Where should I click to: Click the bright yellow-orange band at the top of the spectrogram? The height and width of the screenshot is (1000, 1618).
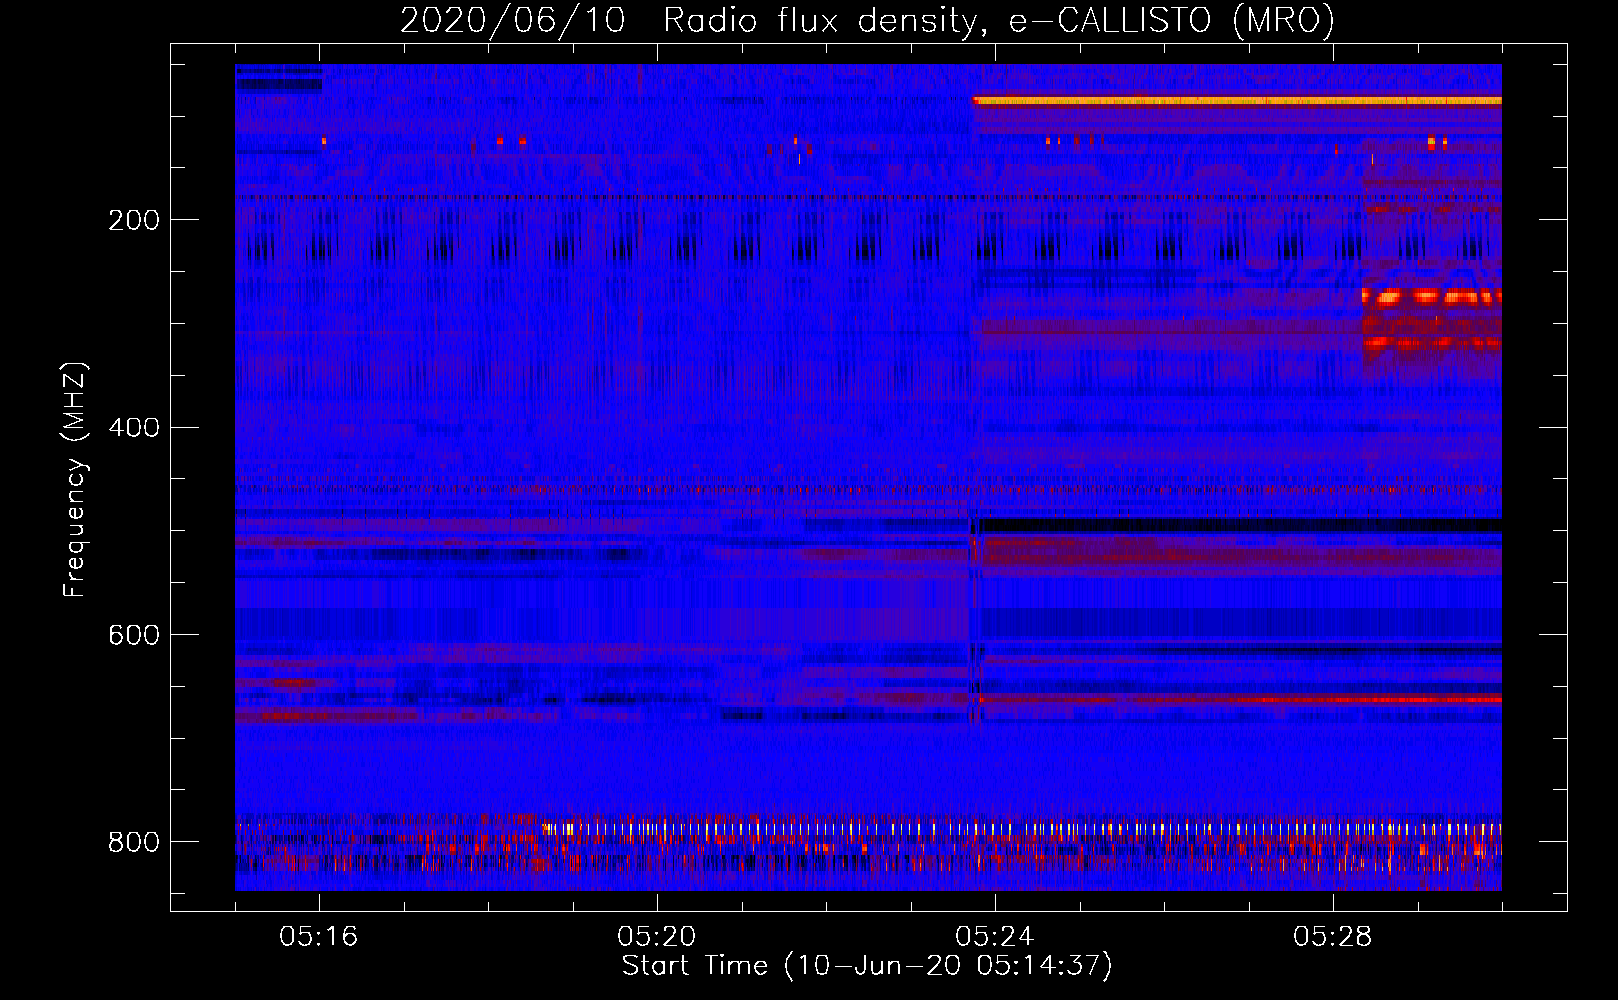point(1237,100)
